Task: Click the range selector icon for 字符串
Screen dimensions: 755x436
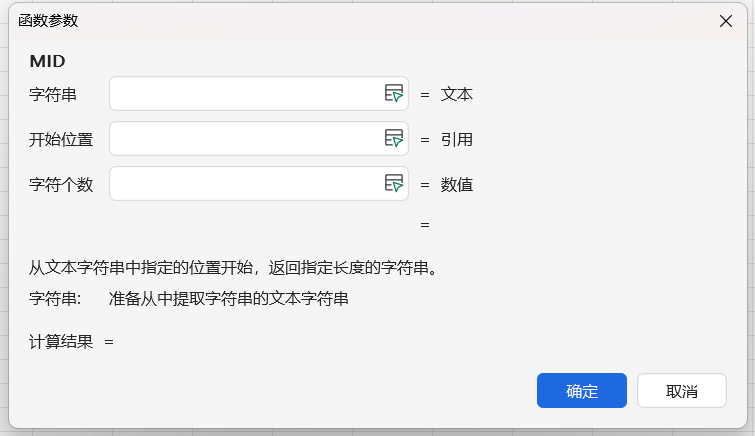Action: pyautogui.click(x=395, y=94)
